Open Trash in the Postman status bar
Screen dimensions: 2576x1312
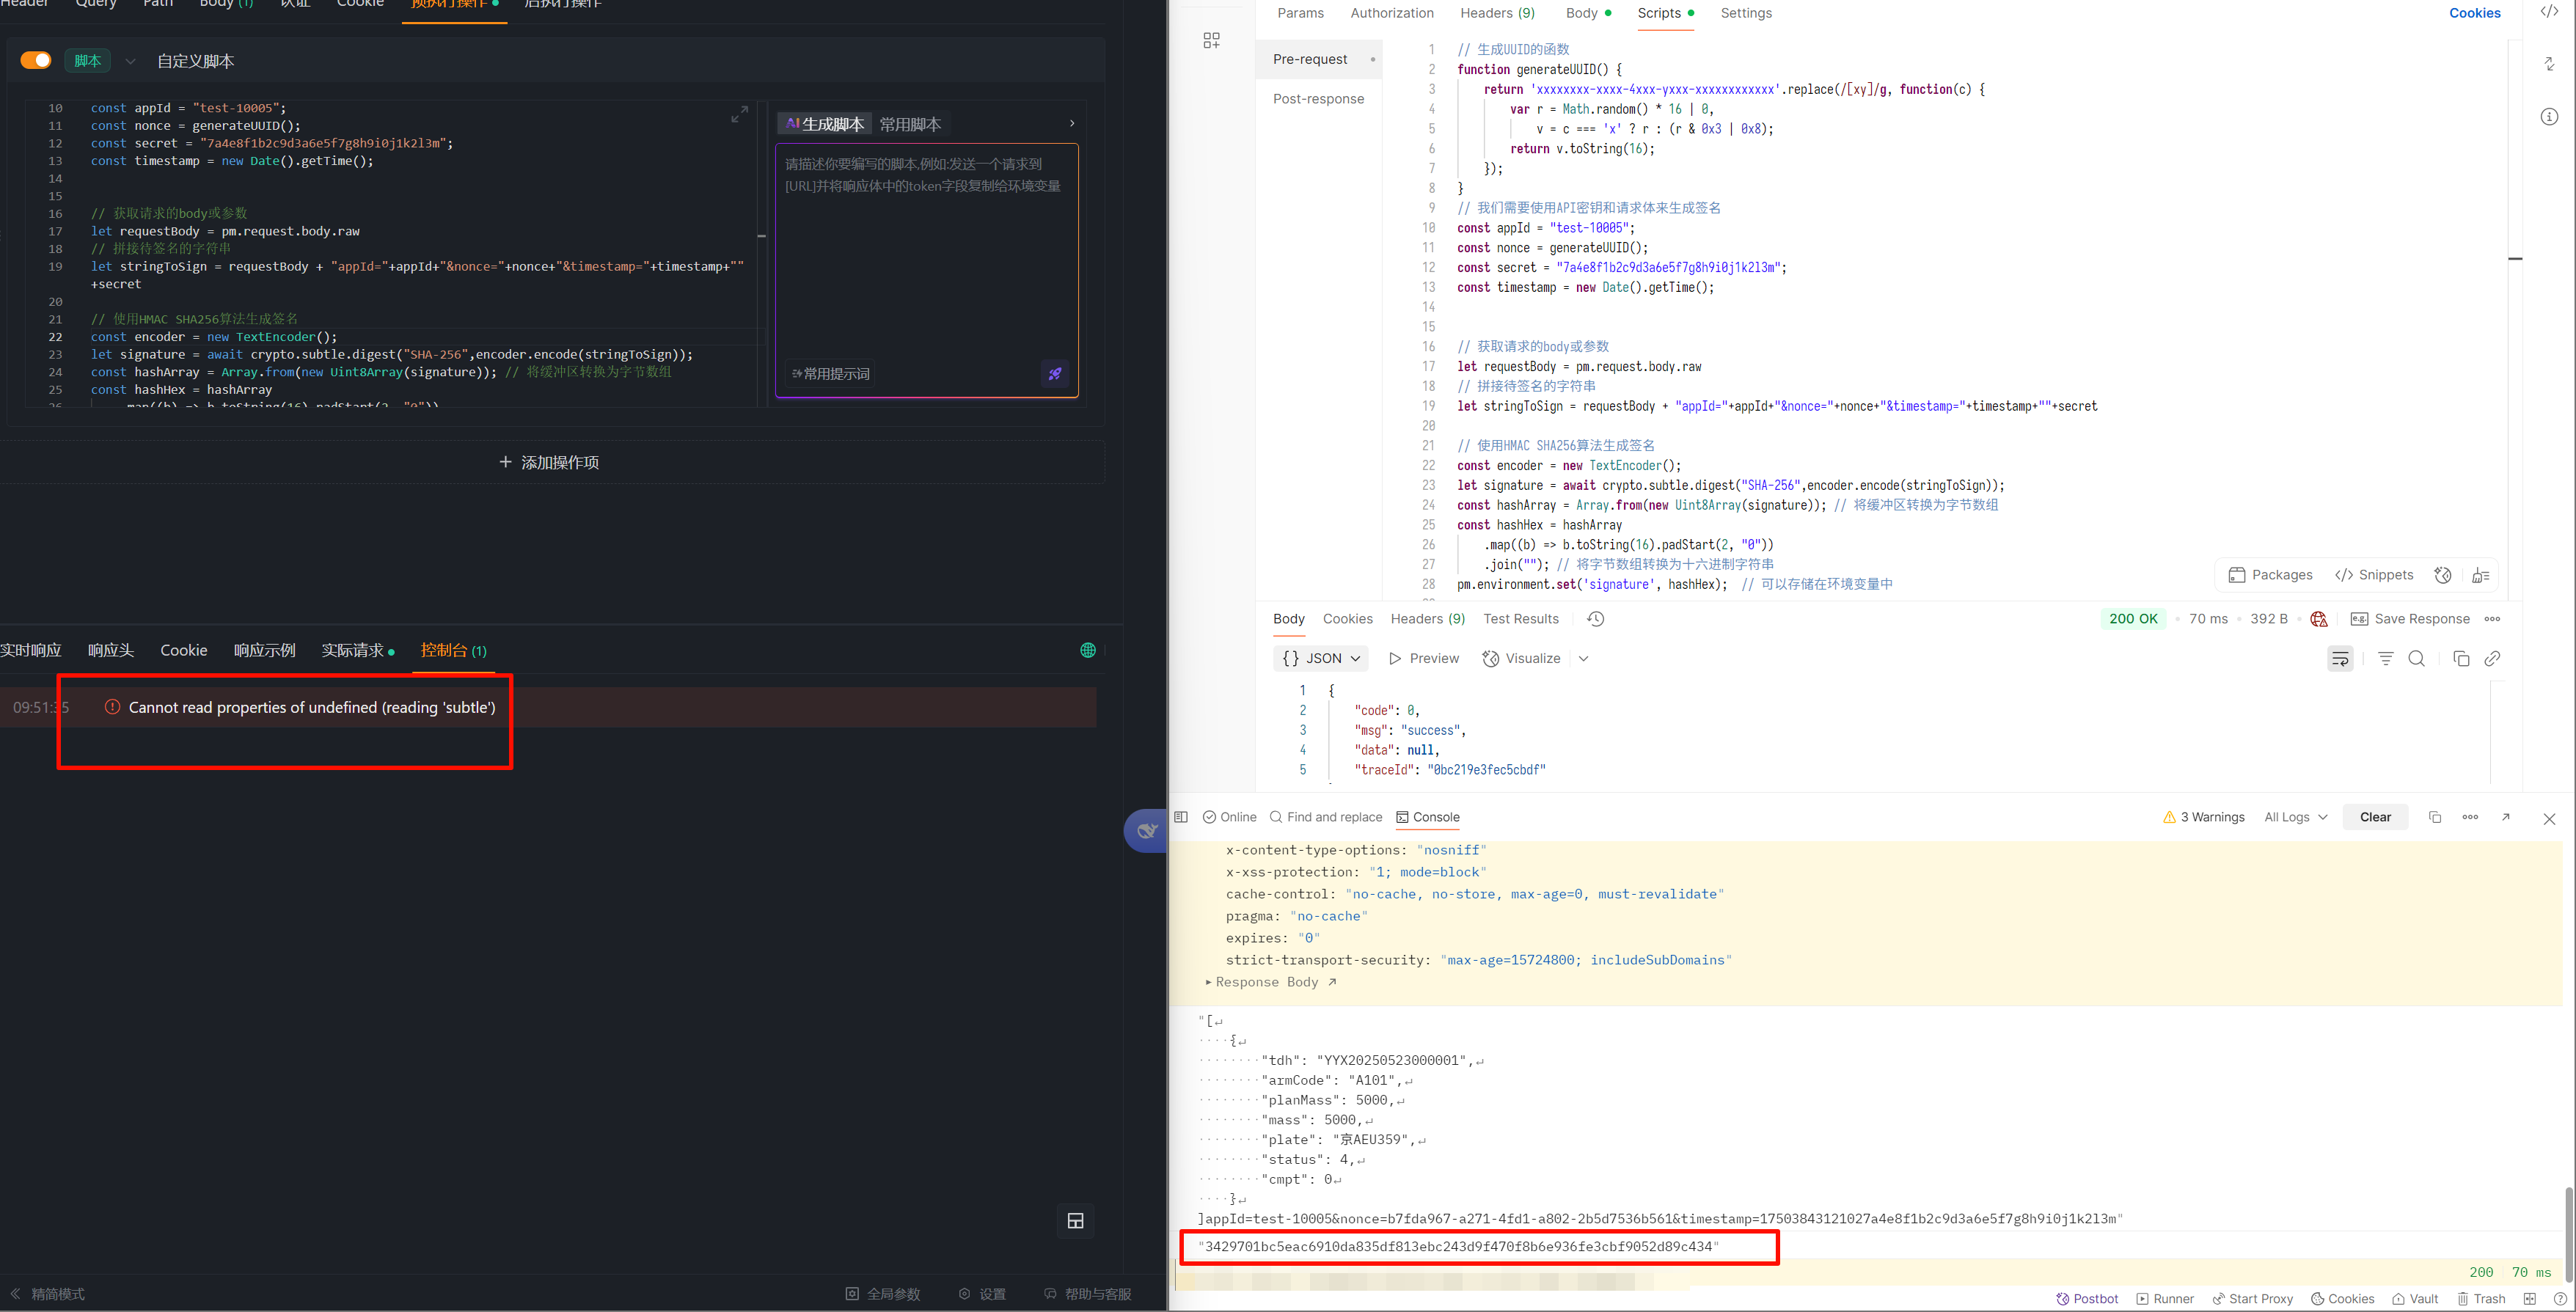point(2481,1299)
